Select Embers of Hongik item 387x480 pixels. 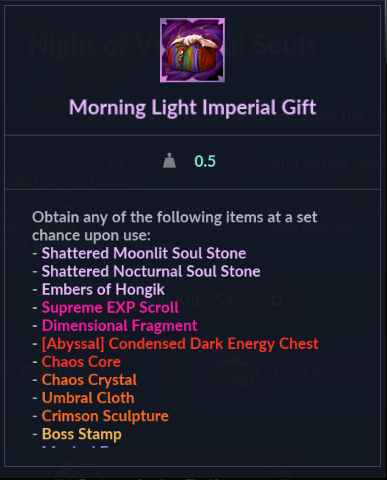click(x=103, y=289)
